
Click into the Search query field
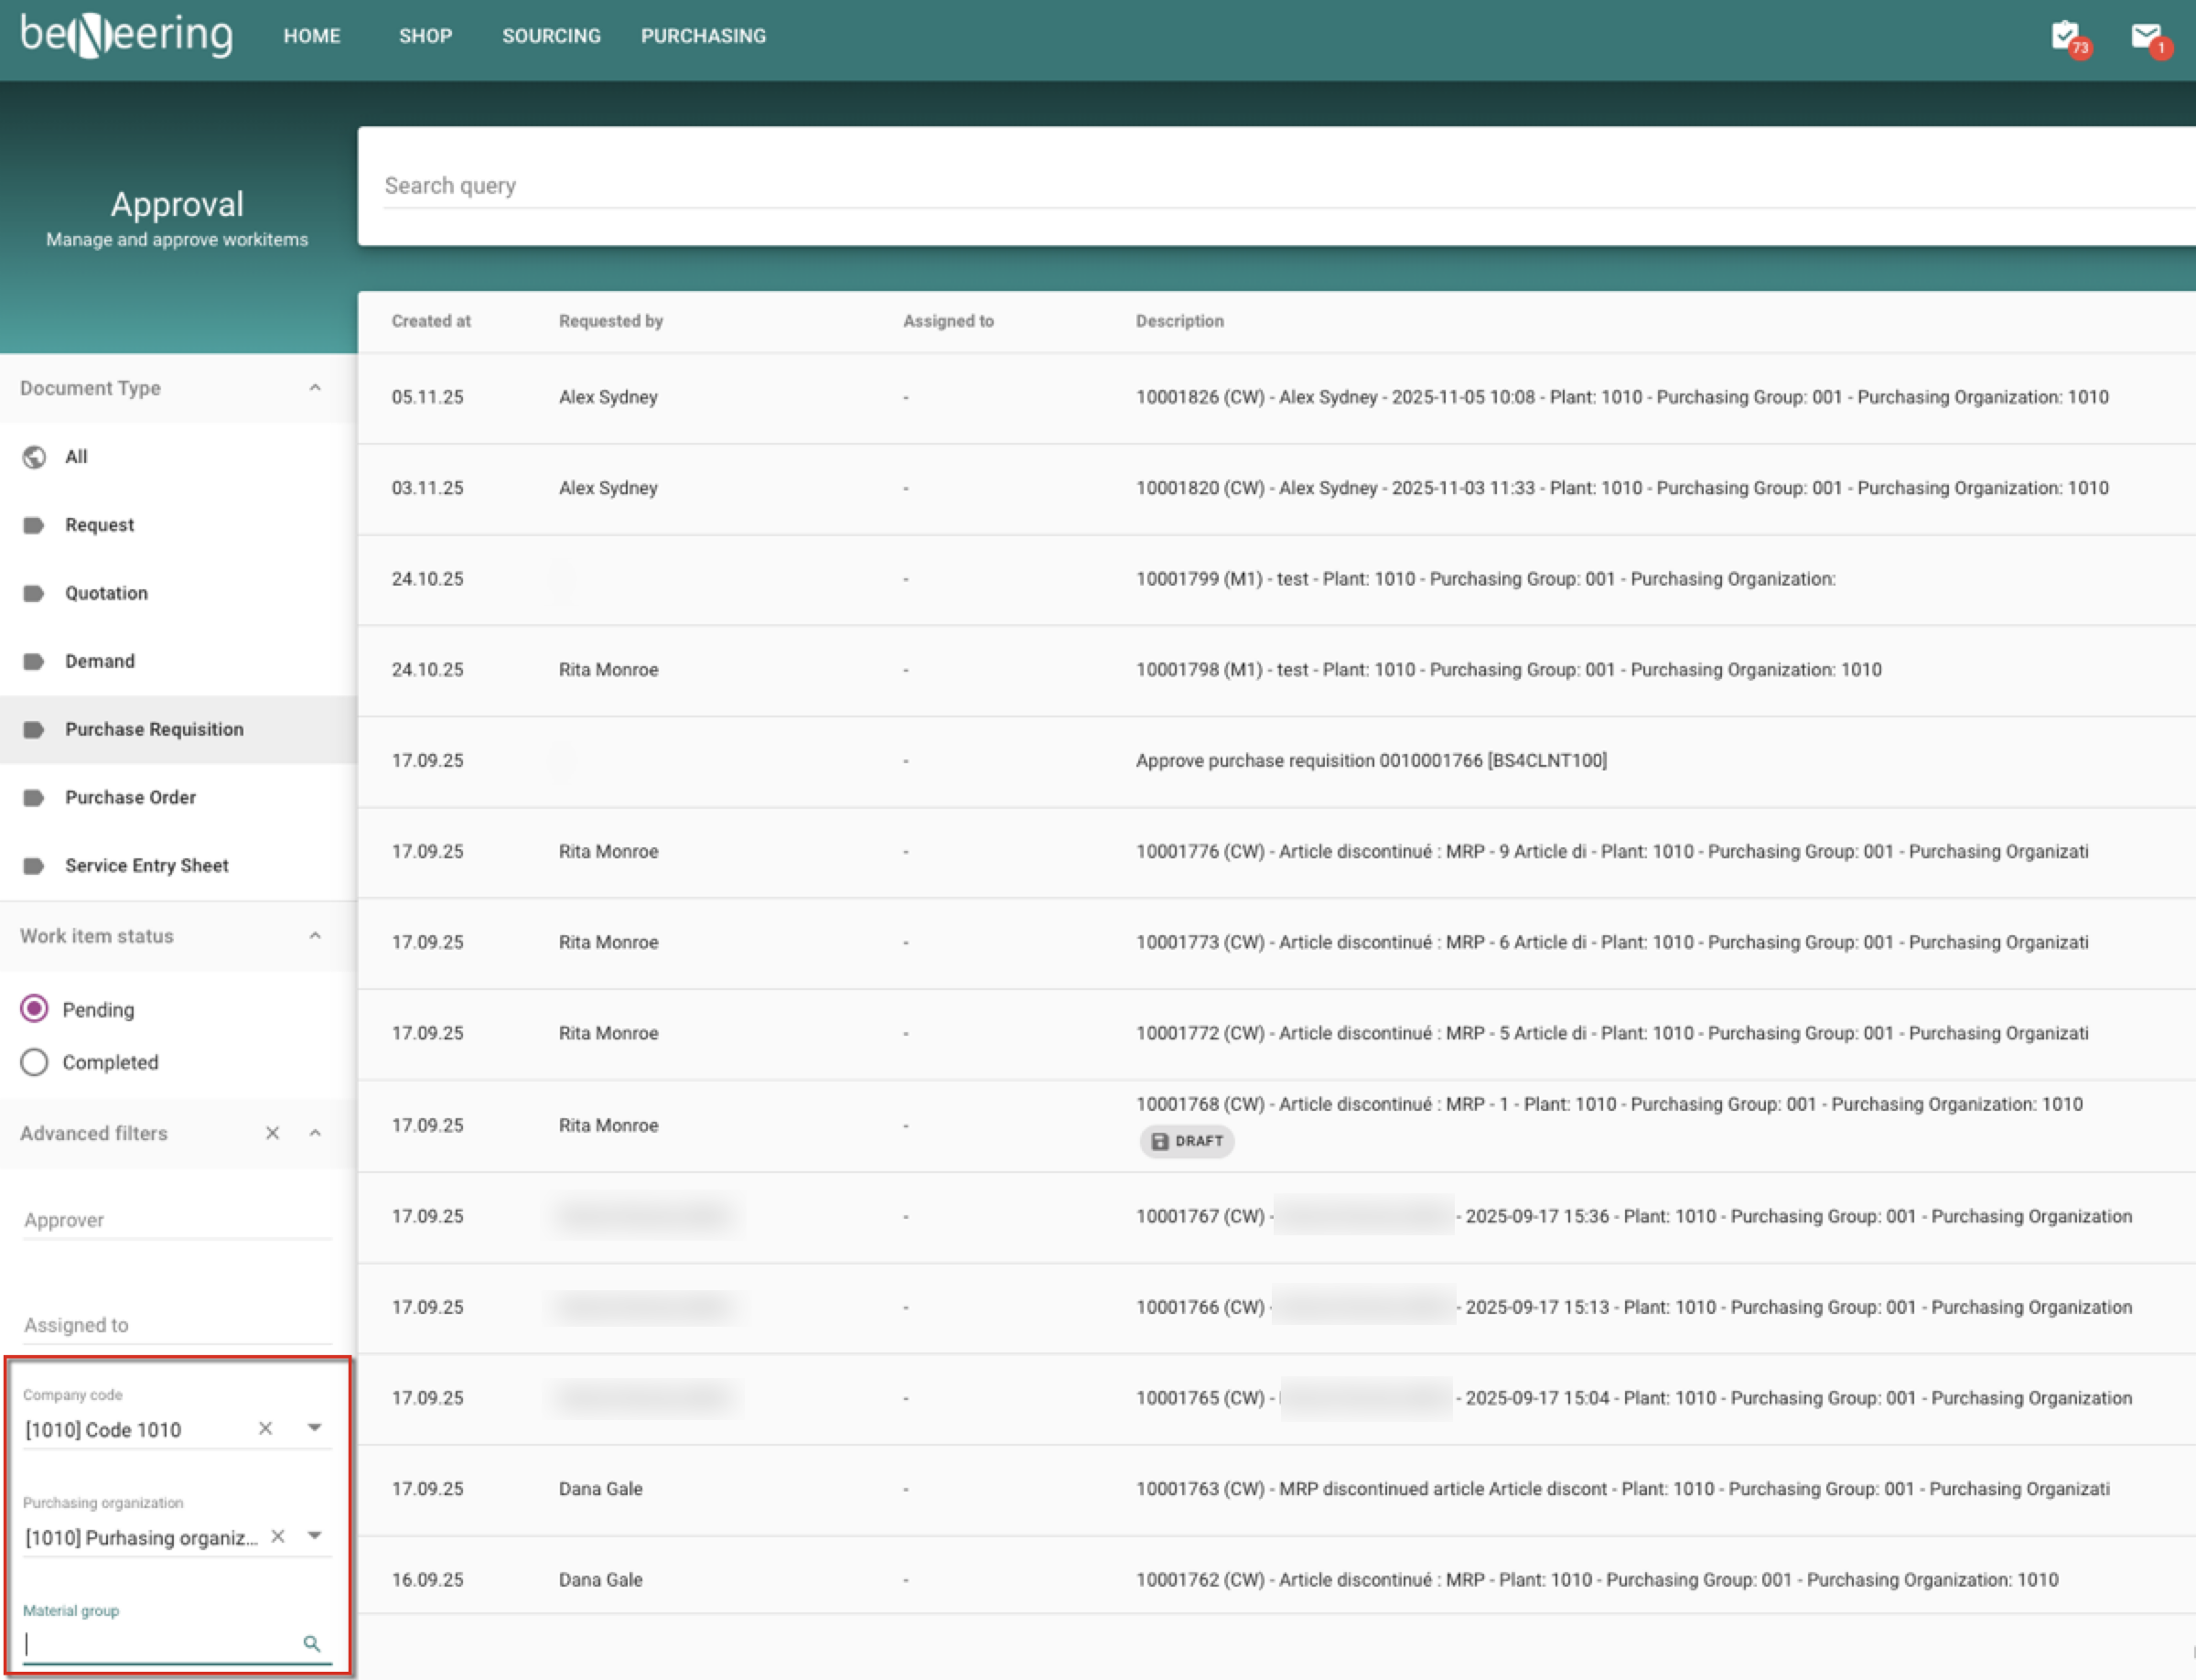1200,186
